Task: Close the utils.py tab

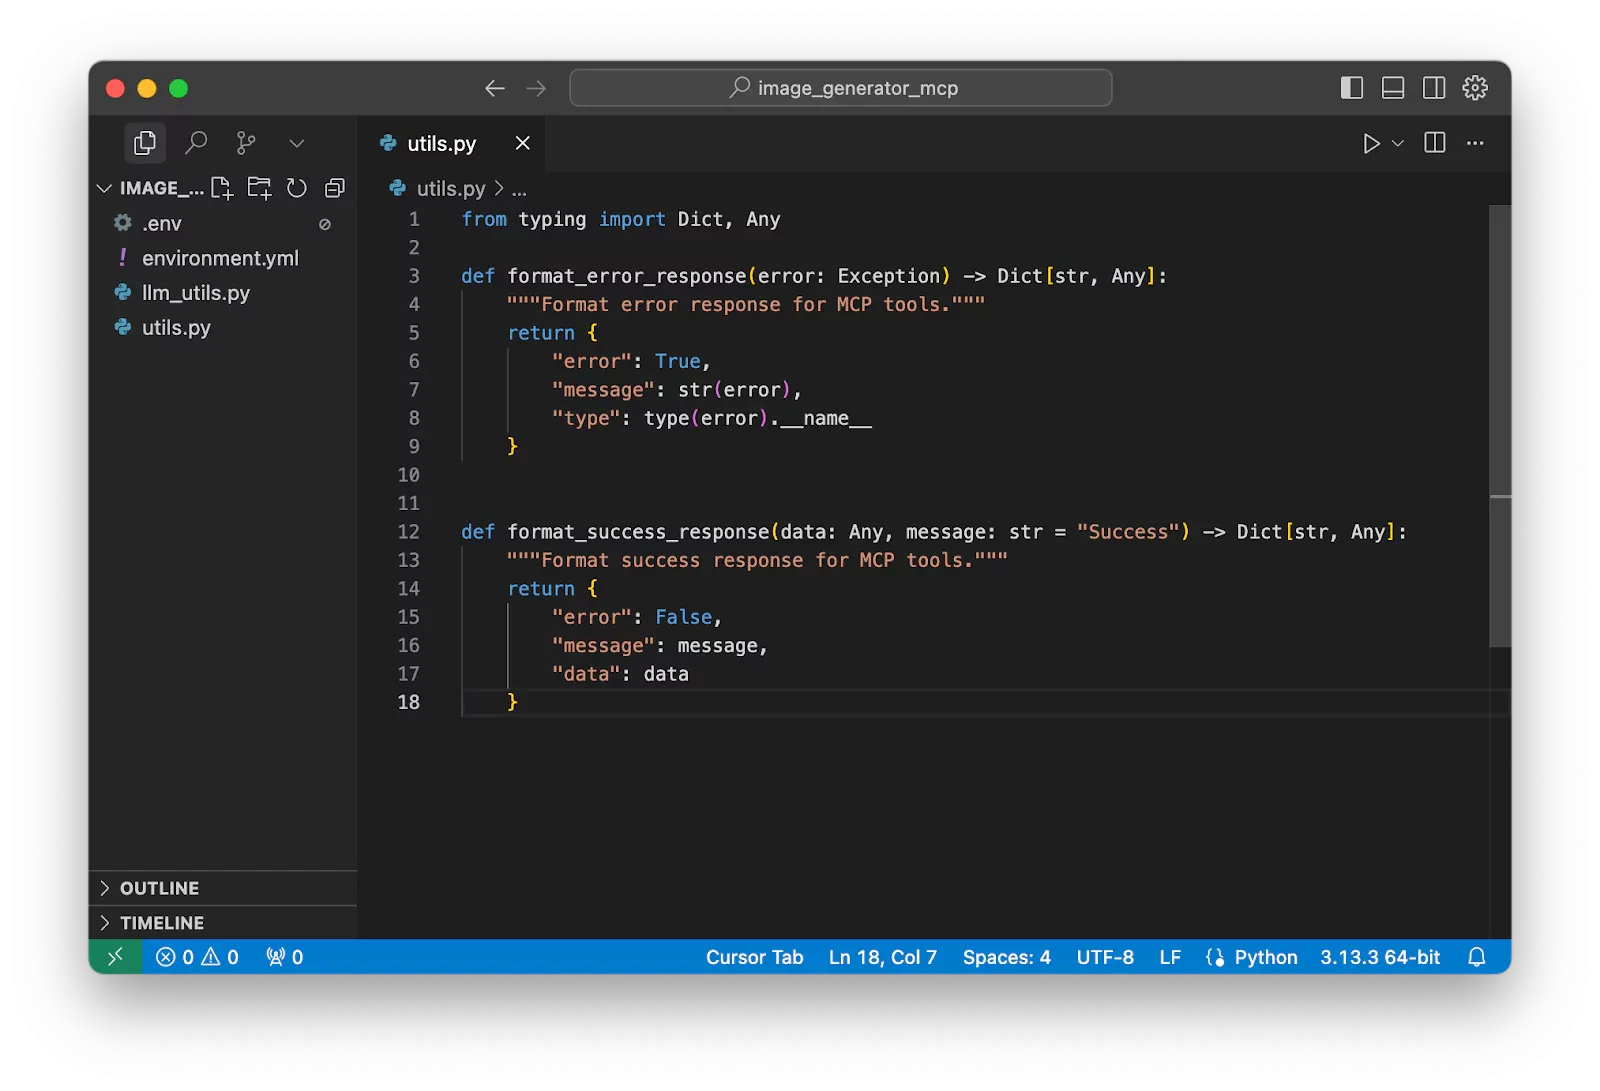Action: [523, 143]
